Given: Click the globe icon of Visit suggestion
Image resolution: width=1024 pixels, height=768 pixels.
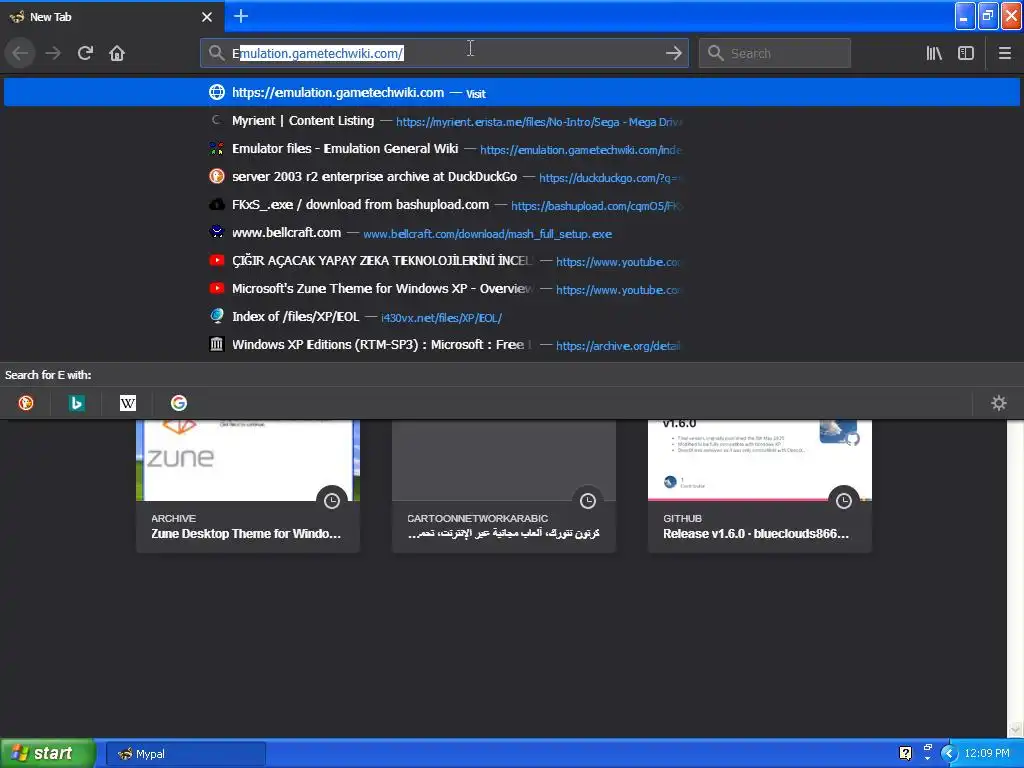Looking at the screenshot, I should point(217,92).
